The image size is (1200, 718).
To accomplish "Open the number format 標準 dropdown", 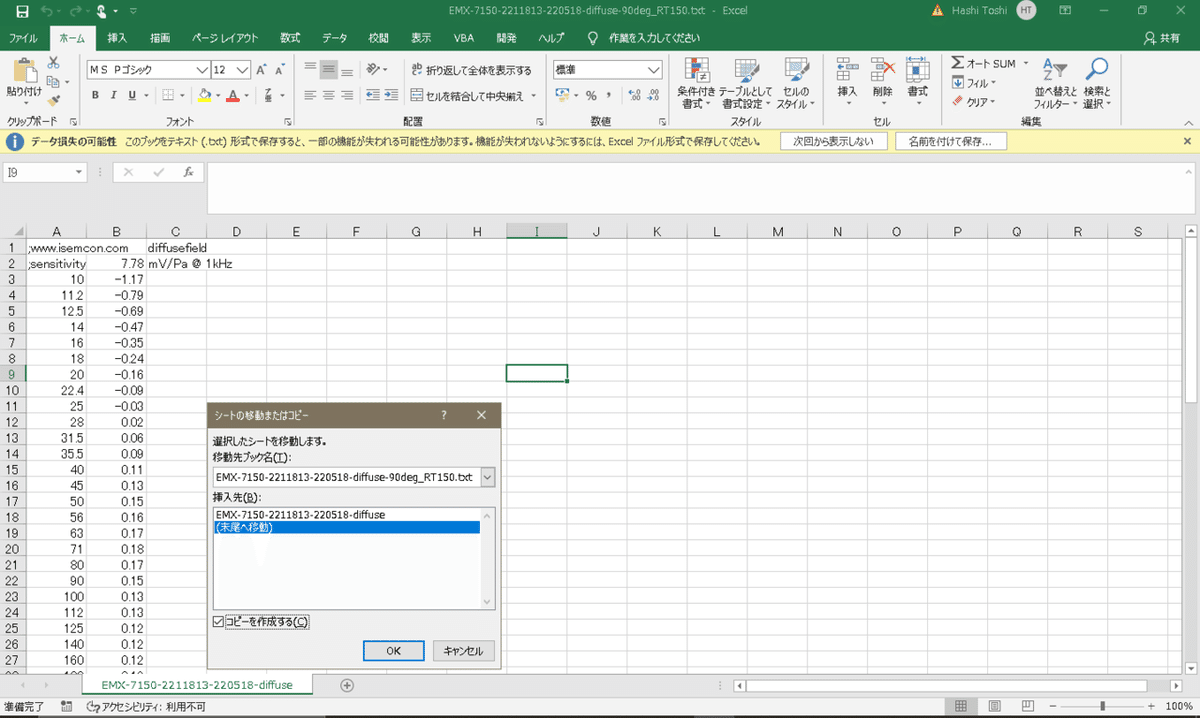I will 654,70.
